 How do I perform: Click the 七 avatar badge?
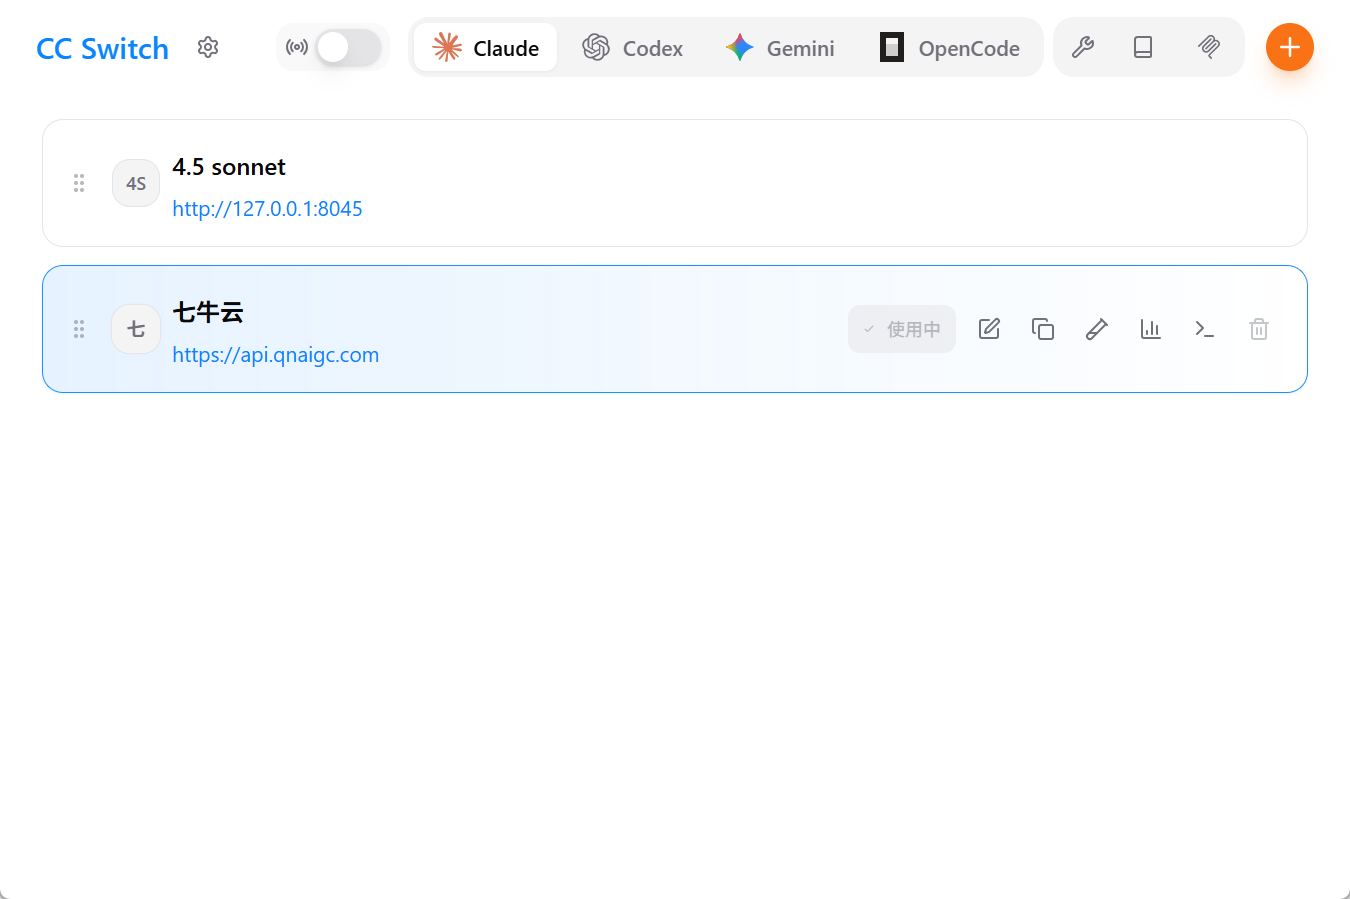tap(136, 329)
